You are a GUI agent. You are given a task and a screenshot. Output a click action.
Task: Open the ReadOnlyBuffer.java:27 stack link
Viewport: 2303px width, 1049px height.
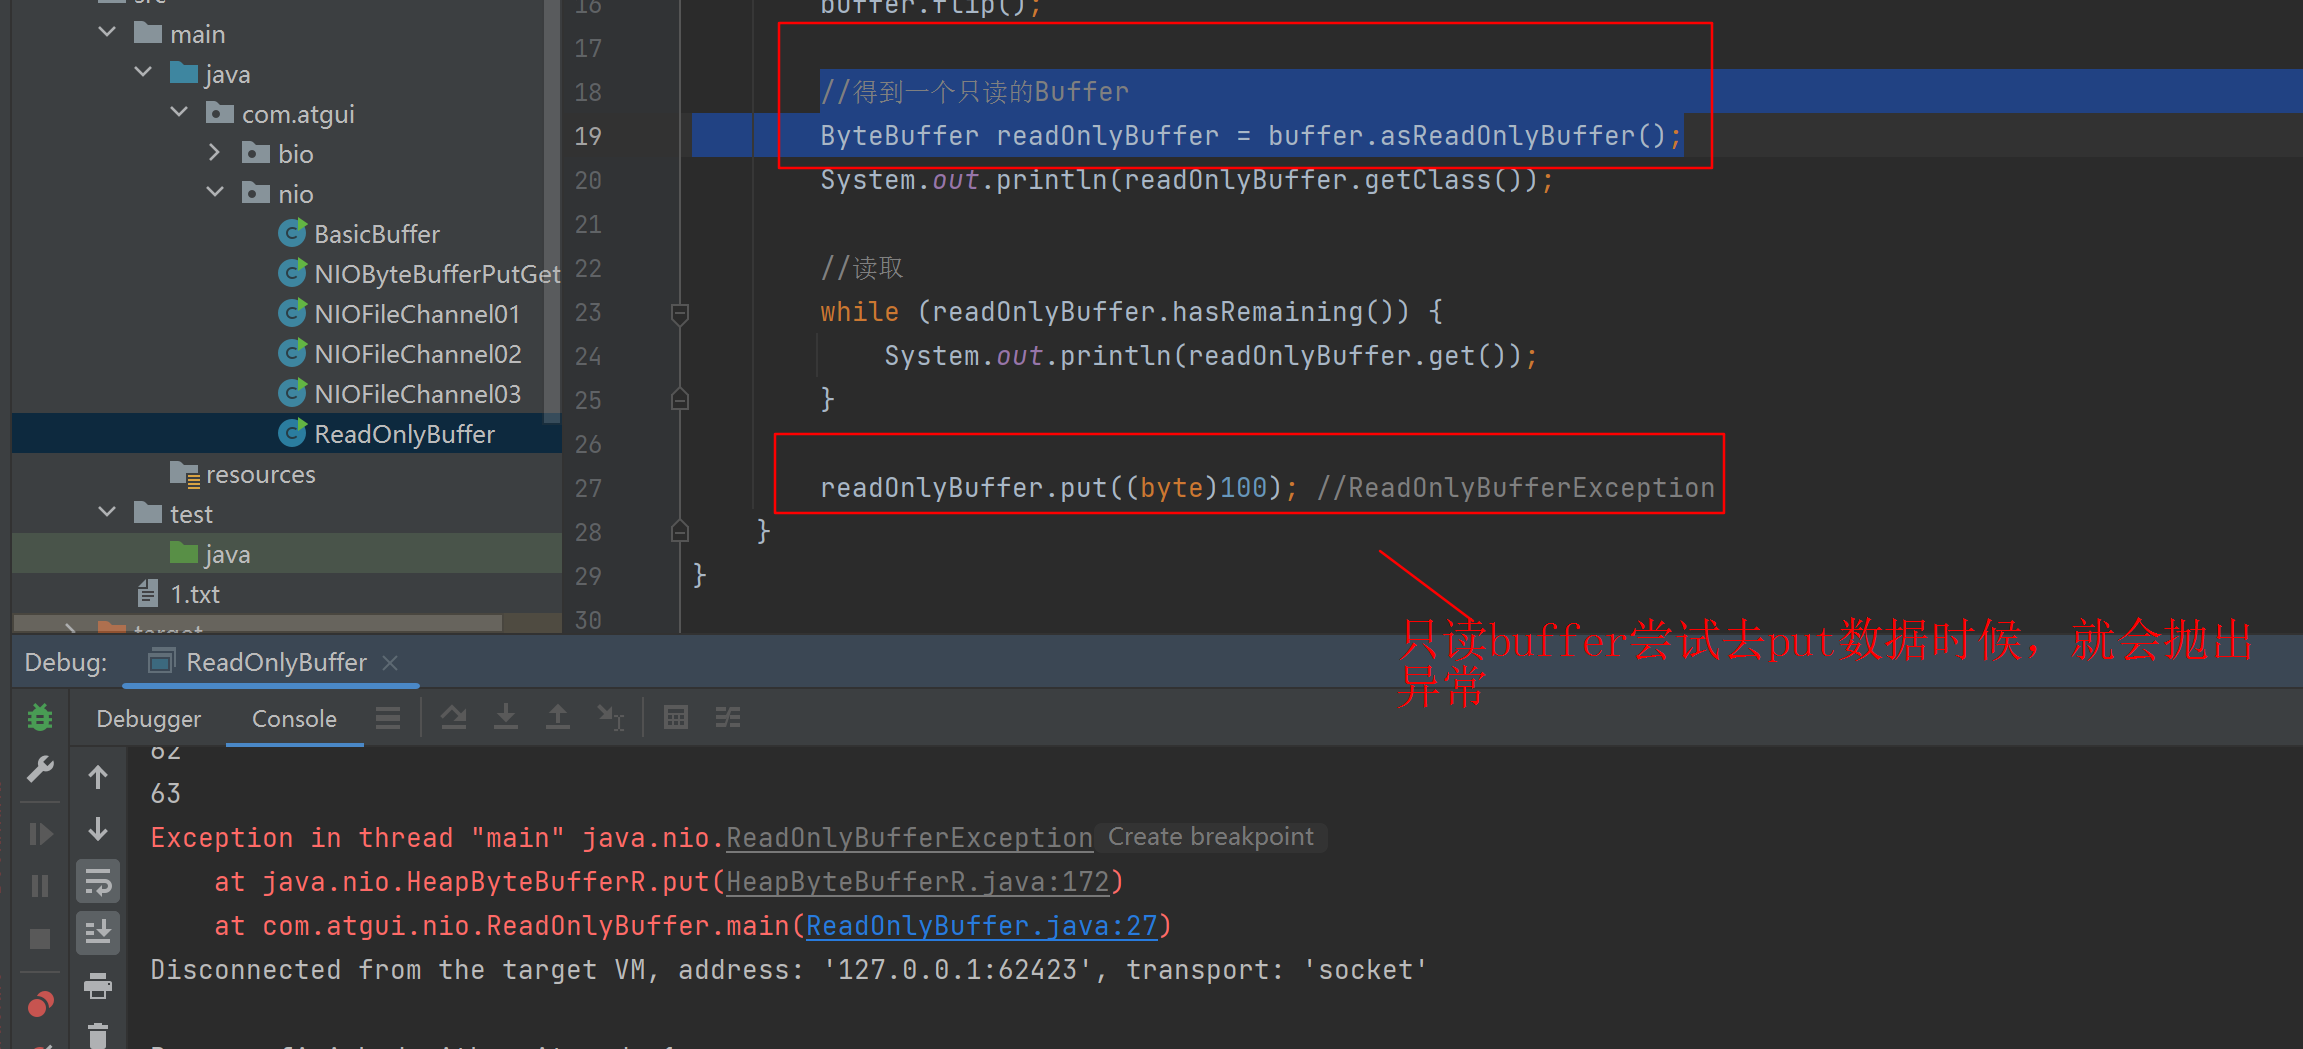[981, 926]
